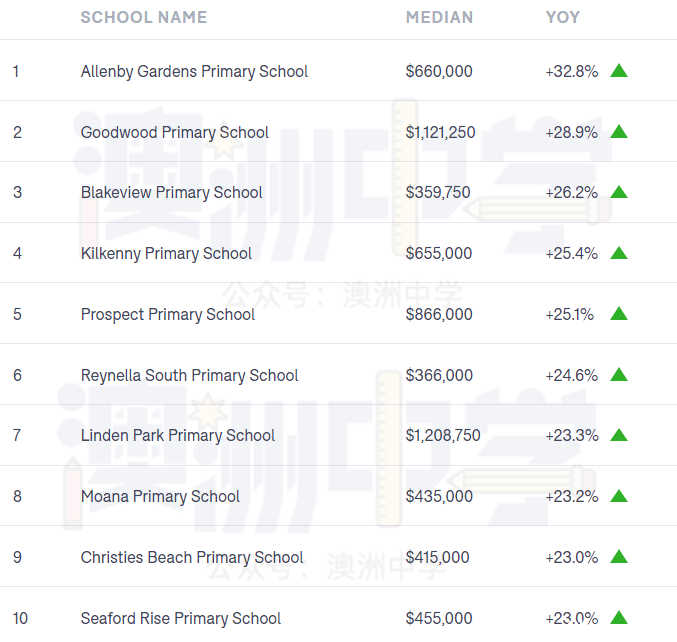Click the $1,121,250 median price
Image resolution: width=677 pixels, height=642 pixels.
(x=440, y=132)
